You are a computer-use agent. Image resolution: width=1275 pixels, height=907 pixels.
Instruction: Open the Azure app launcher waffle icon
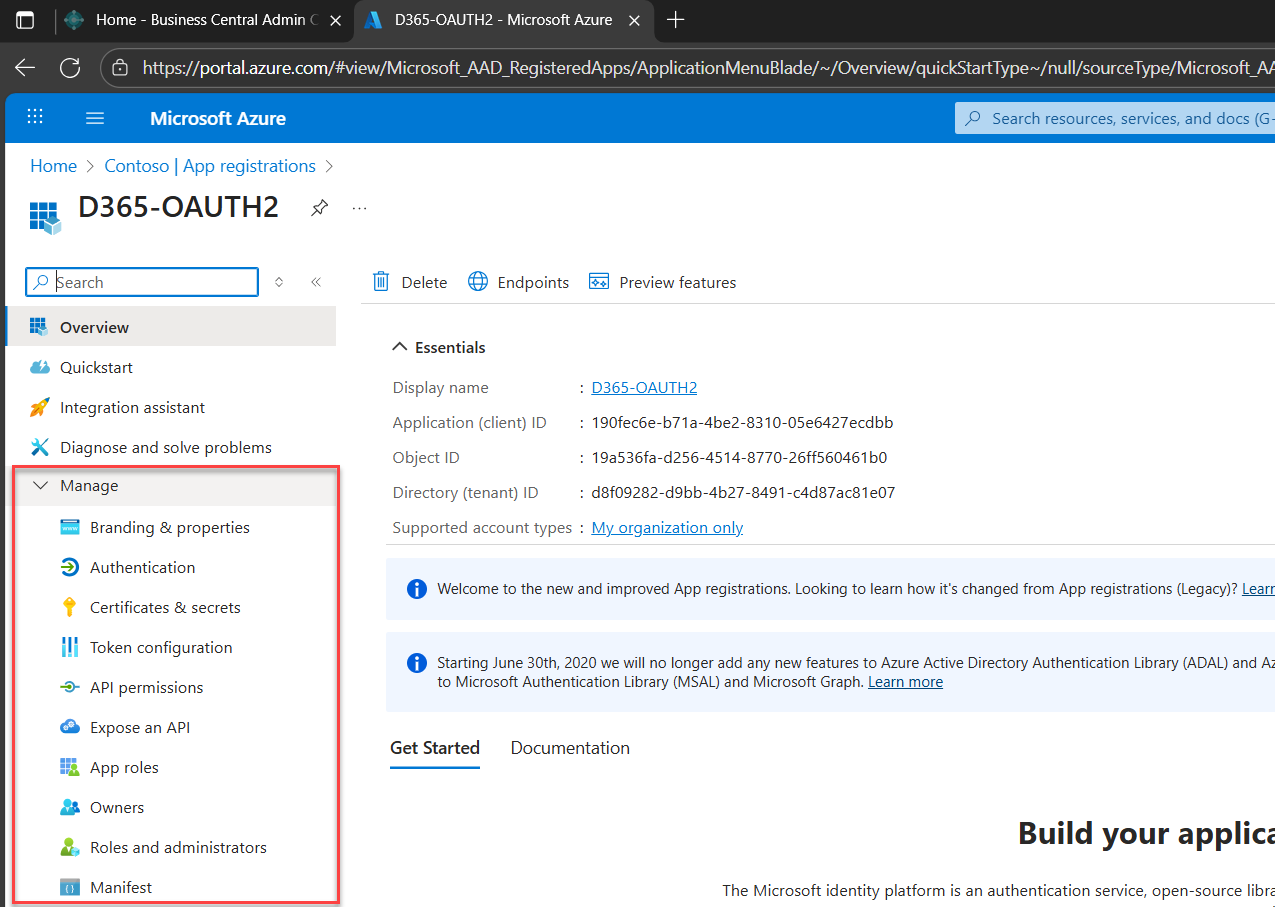click(35, 117)
